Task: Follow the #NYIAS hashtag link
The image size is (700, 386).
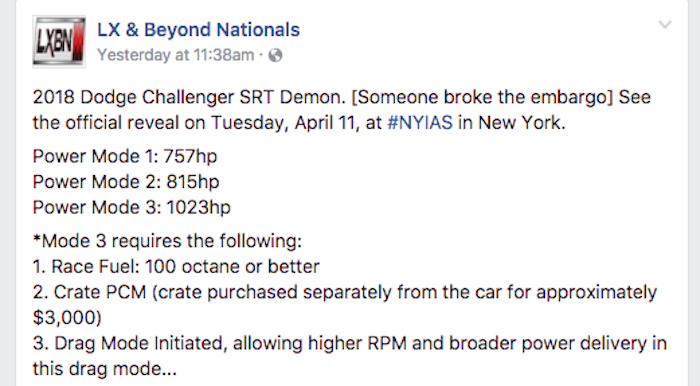Action: [420, 123]
